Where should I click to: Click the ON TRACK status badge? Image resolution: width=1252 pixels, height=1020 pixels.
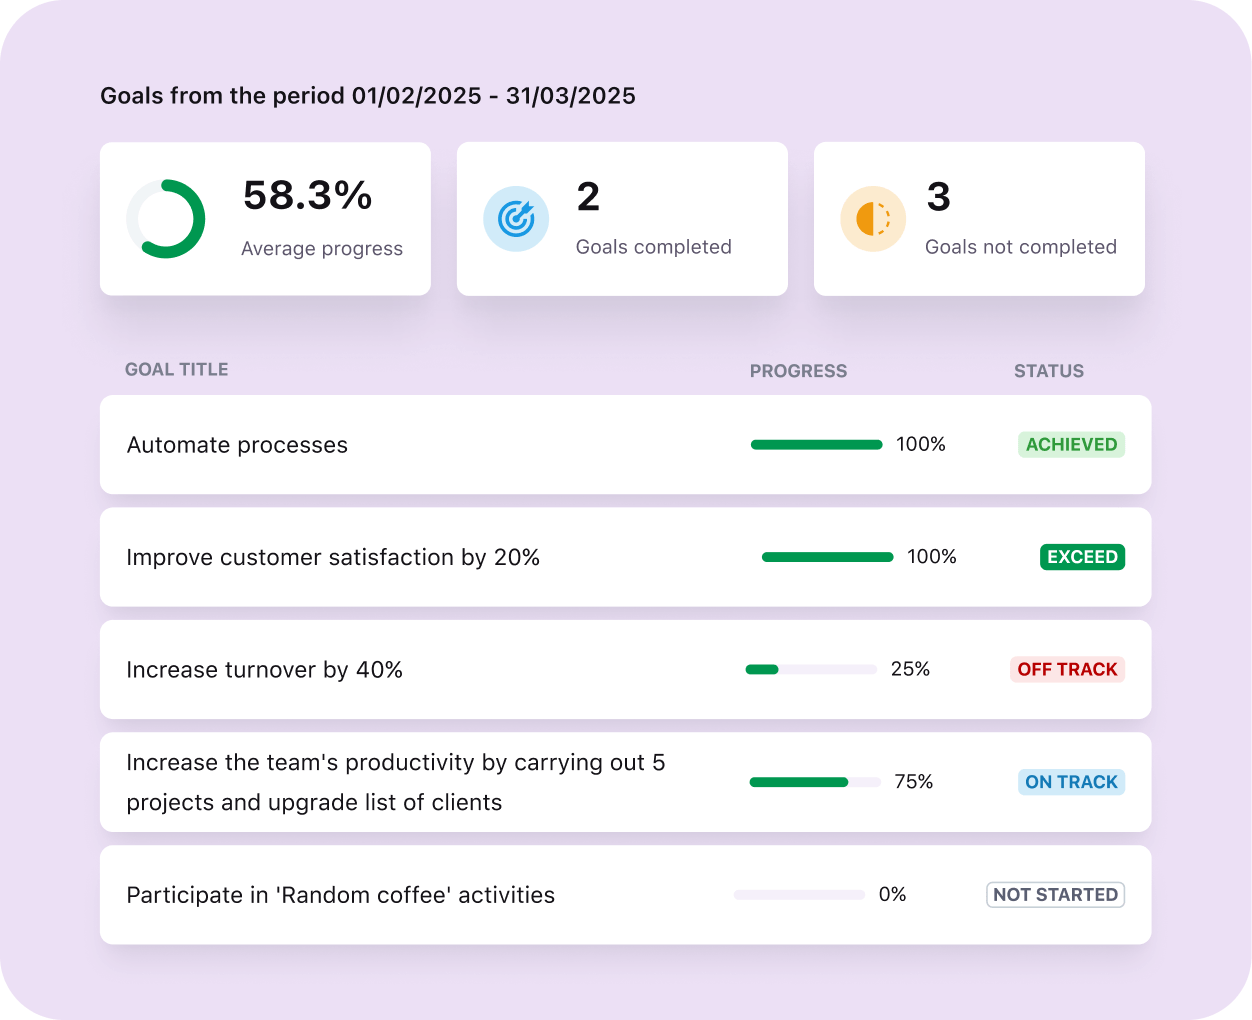1071,782
